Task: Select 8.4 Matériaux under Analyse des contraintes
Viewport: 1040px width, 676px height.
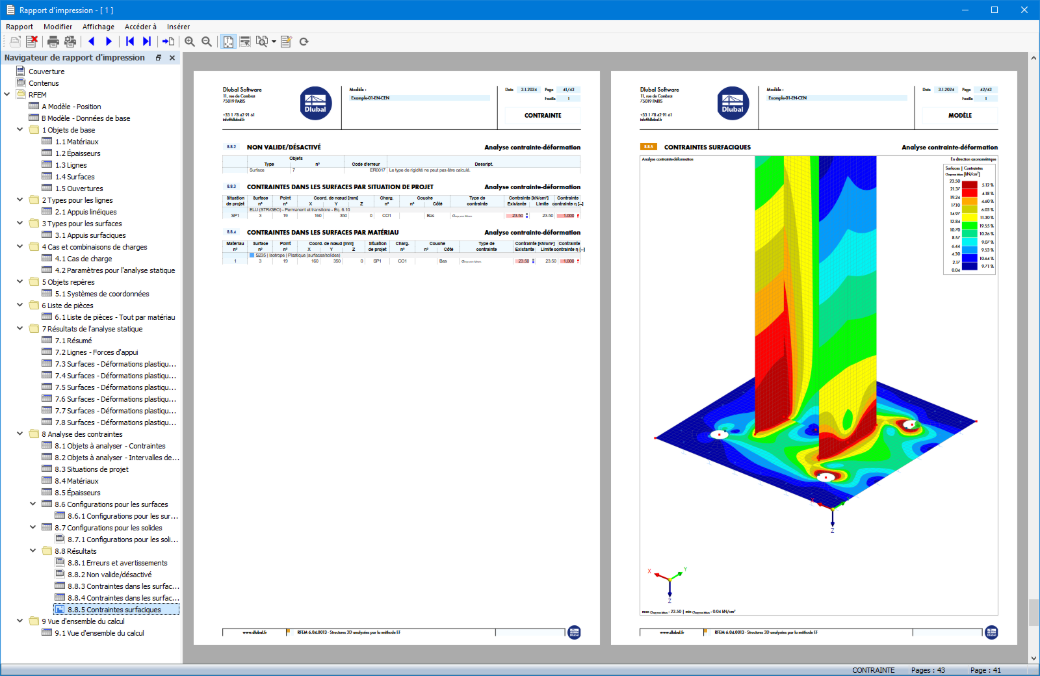Action: [x=76, y=481]
